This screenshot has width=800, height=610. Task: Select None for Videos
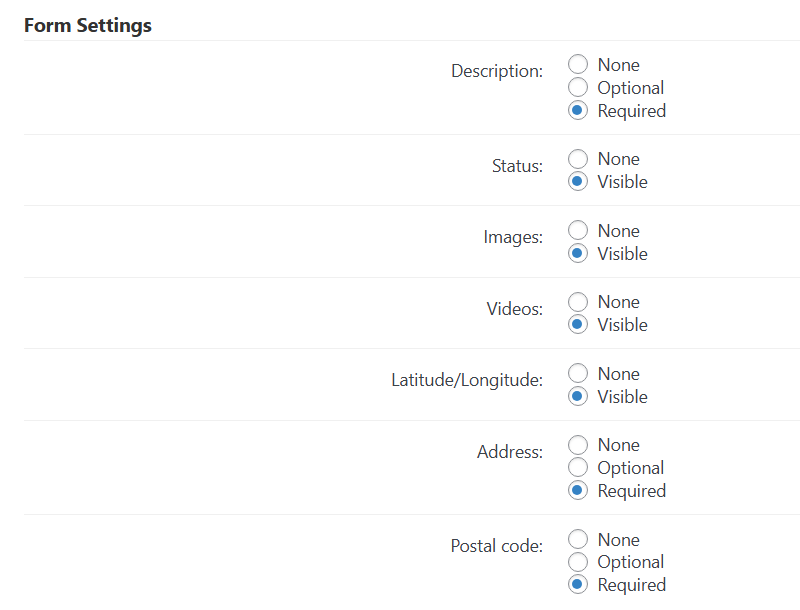(578, 301)
